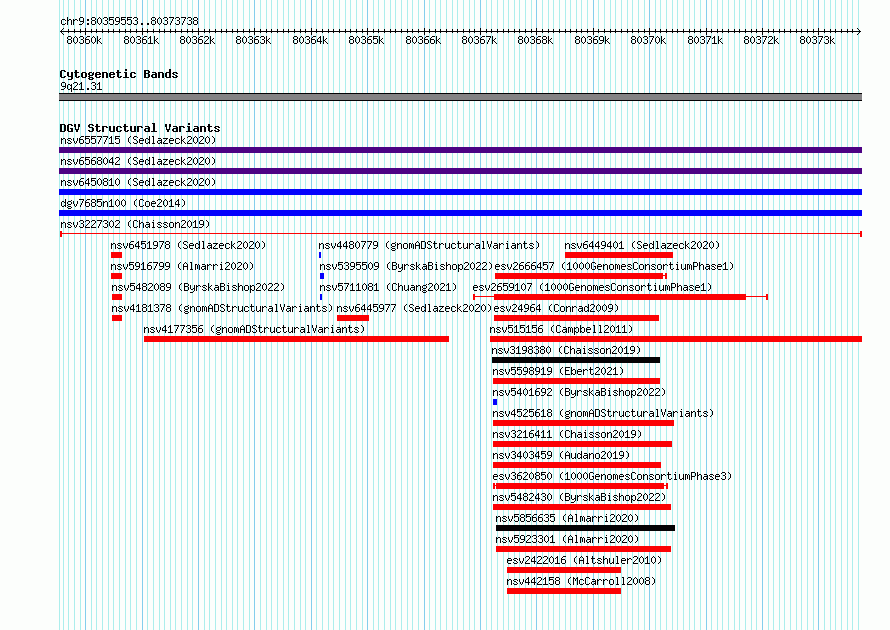This screenshot has height=630, width=890.
Task: Click nsv4480779 (gnomADStructuralVariants) label
Action: [429, 245]
